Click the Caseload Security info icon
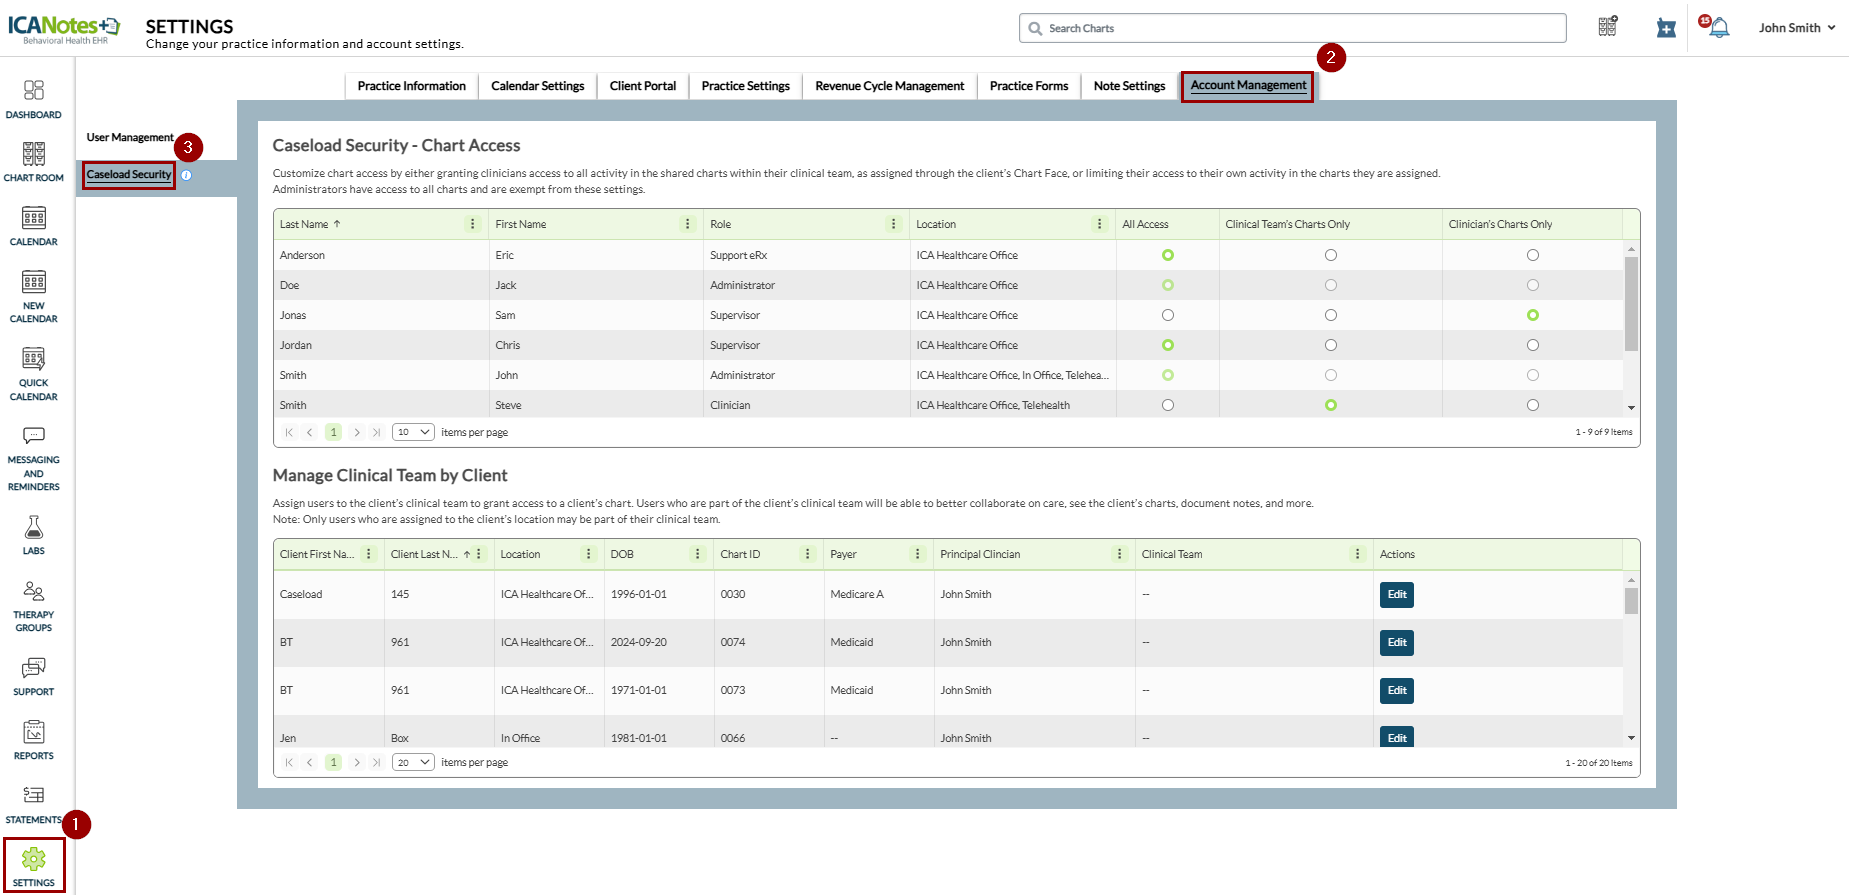The image size is (1849, 895). point(186,175)
